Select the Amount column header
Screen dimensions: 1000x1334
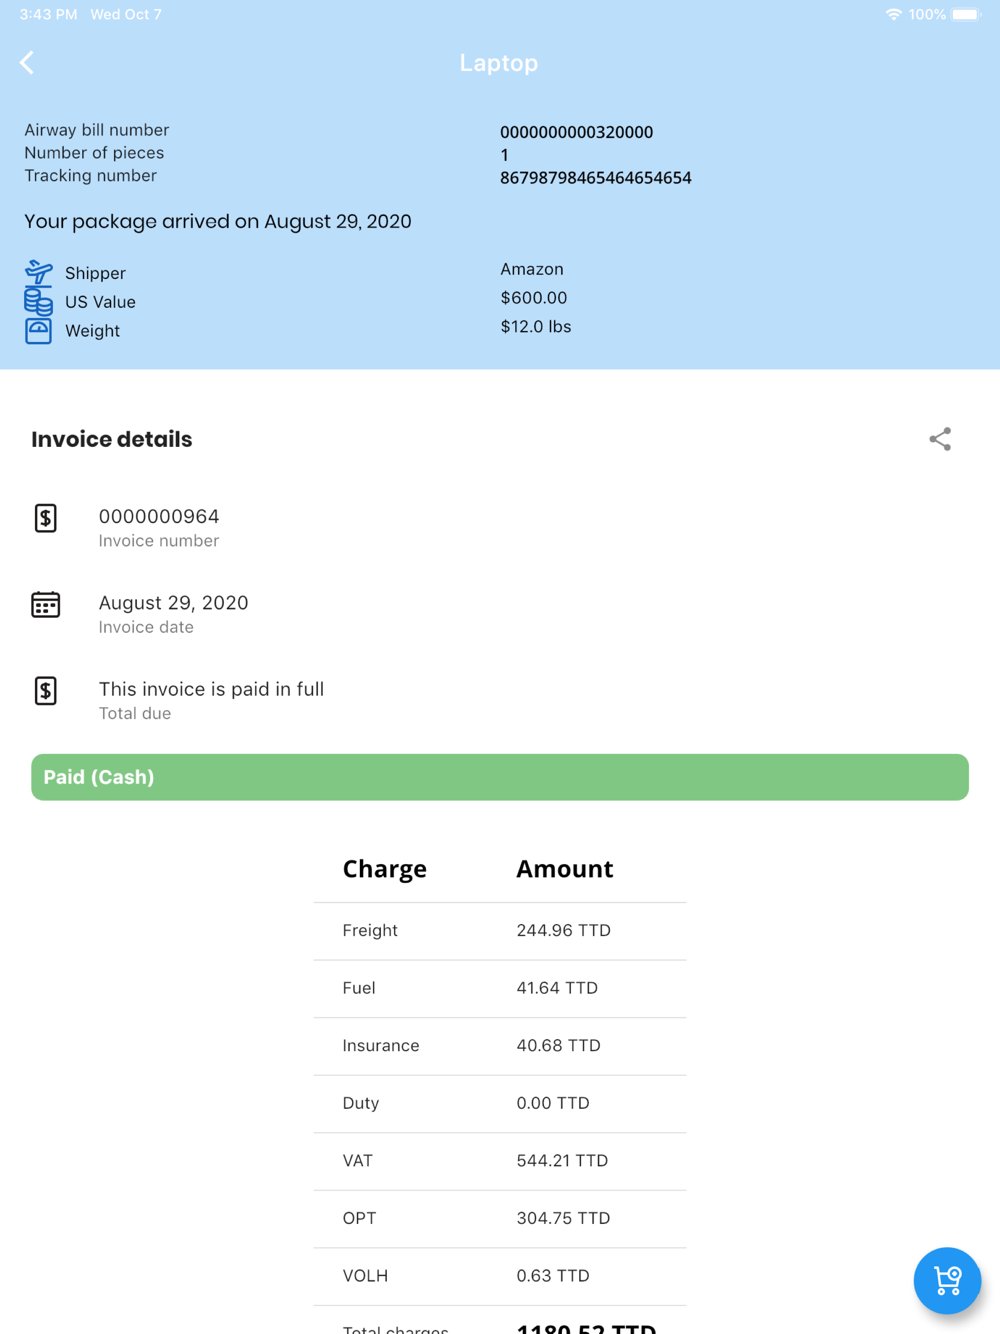tap(565, 869)
